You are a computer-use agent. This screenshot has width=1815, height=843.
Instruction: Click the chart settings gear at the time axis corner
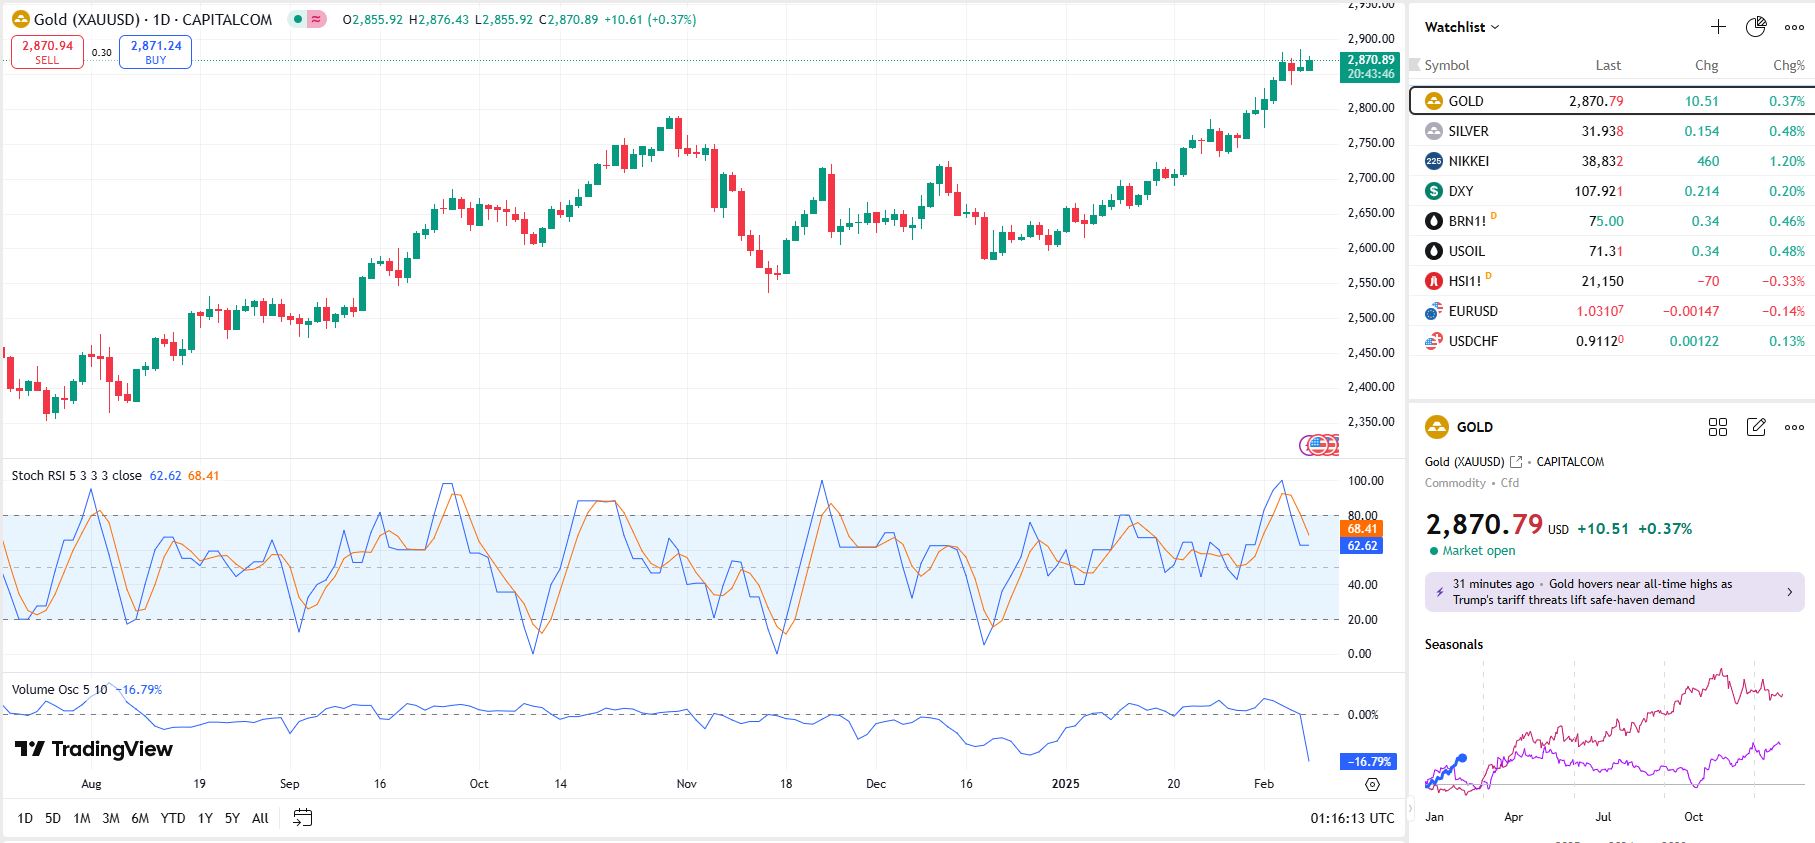(1372, 785)
